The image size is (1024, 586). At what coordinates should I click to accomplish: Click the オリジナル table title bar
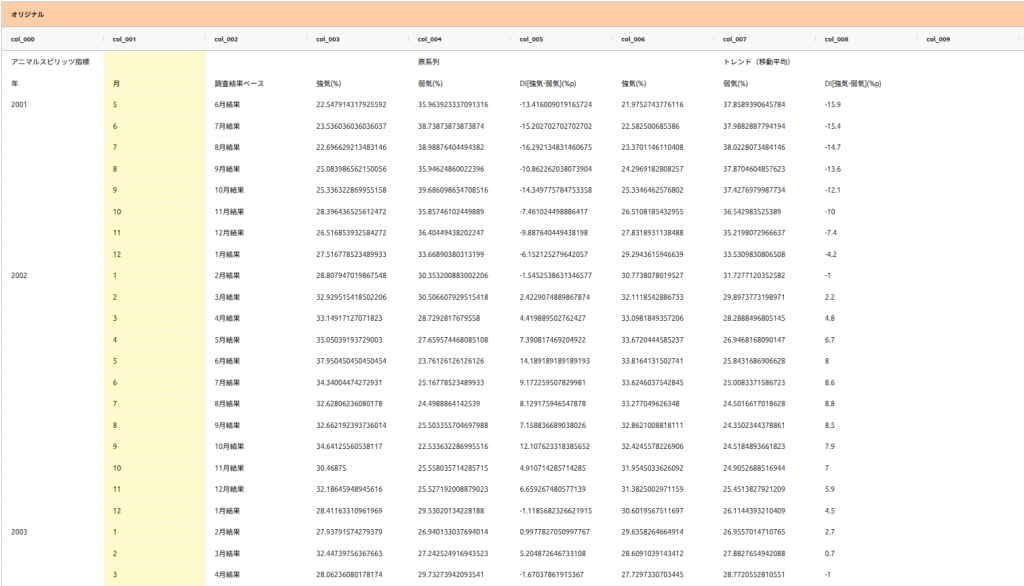[511, 15]
